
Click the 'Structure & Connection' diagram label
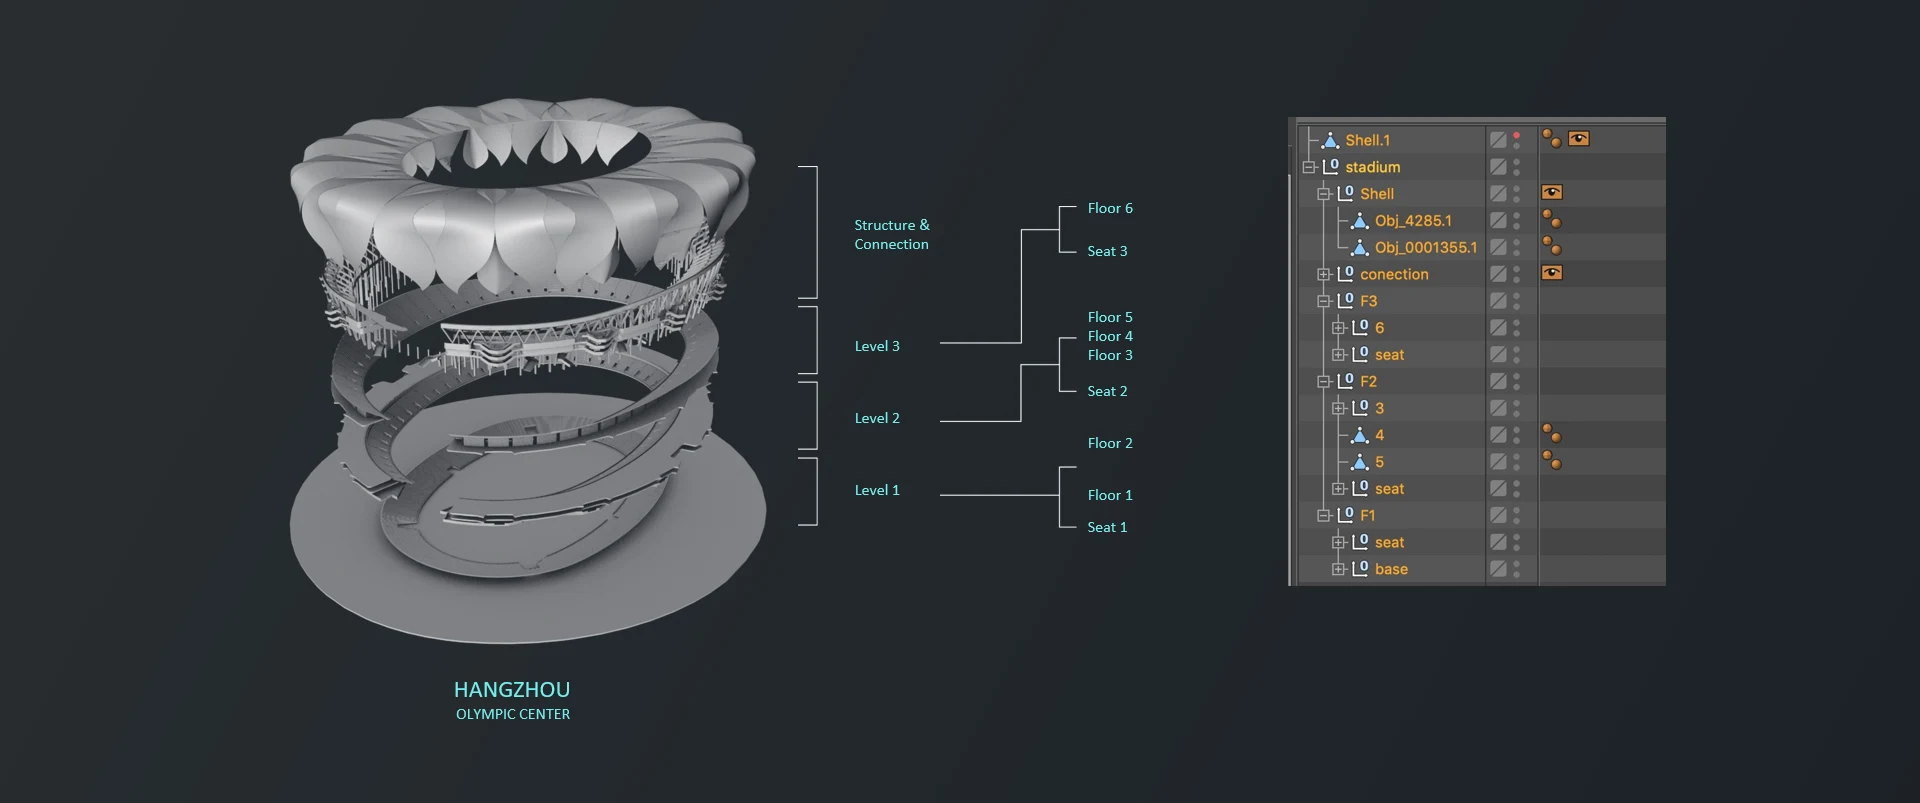tap(892, 234)
